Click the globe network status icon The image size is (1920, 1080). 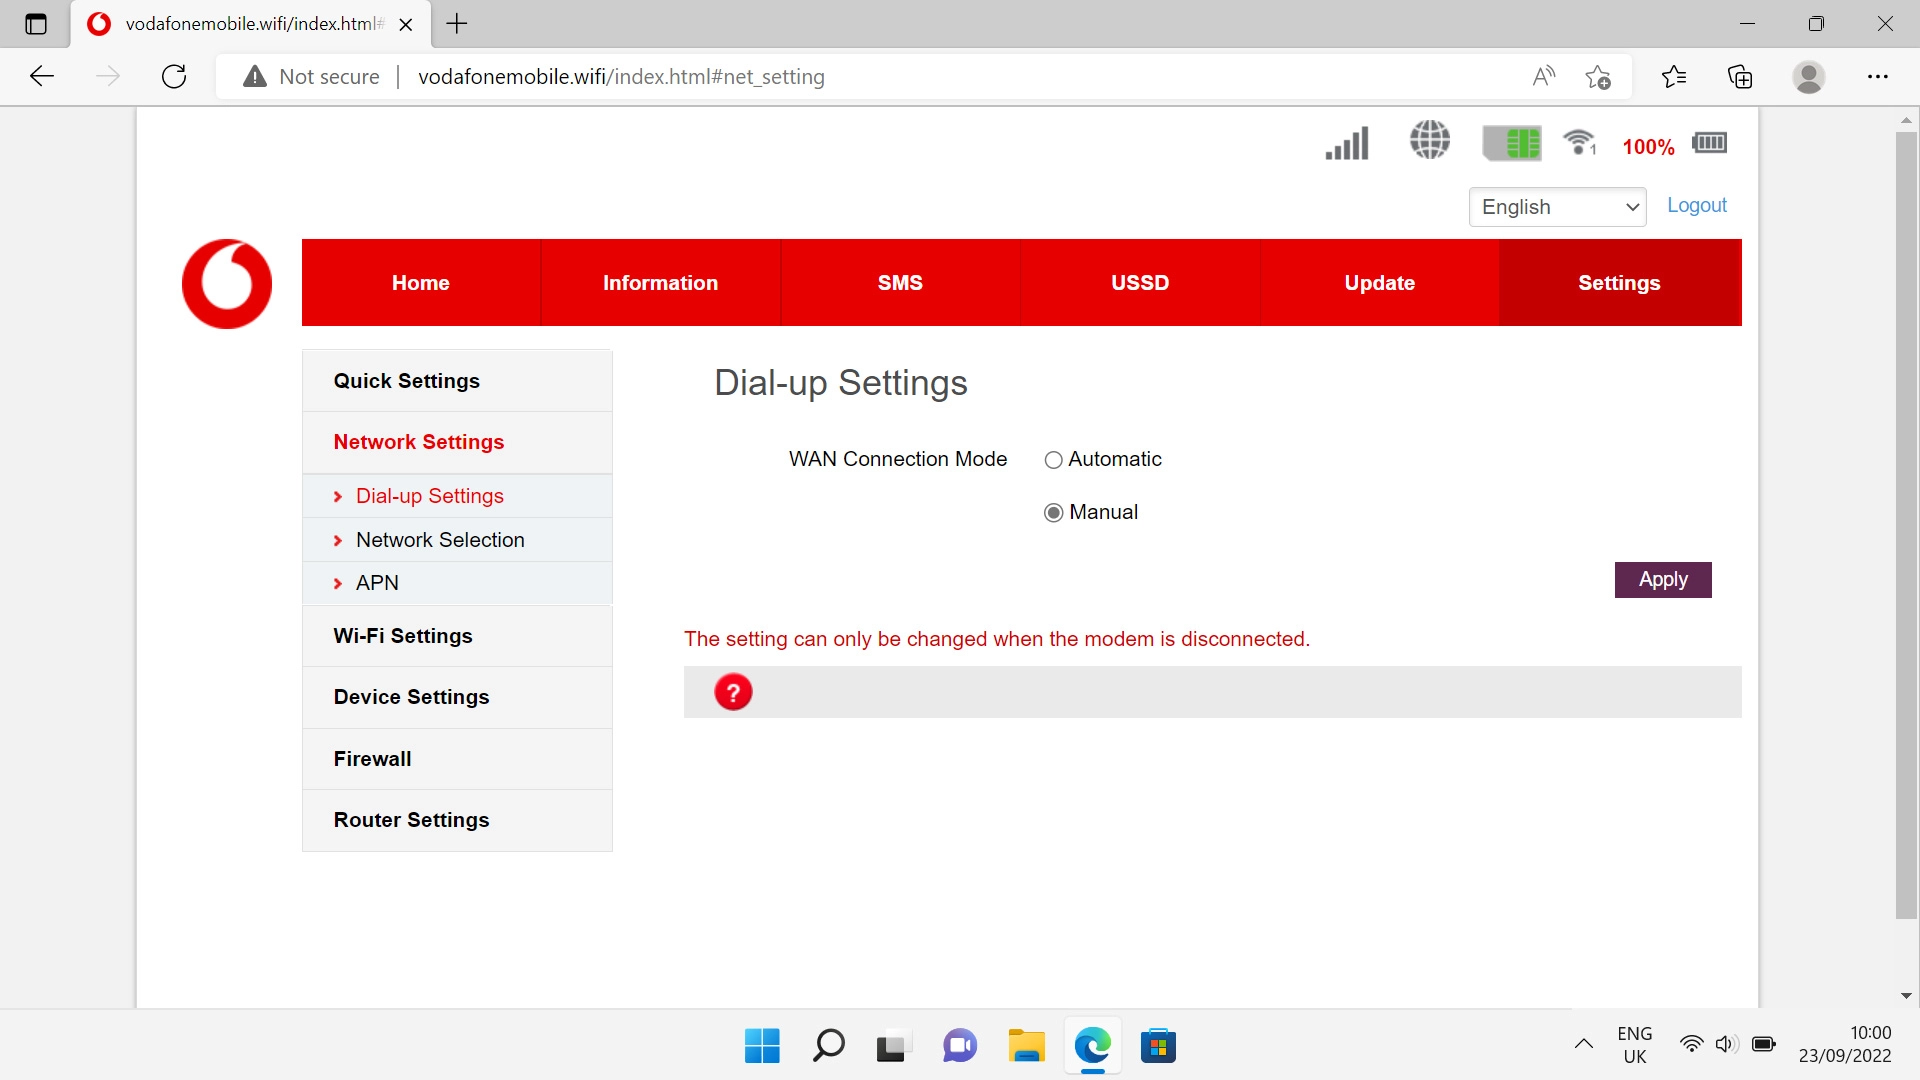[x=1430, y=140]
